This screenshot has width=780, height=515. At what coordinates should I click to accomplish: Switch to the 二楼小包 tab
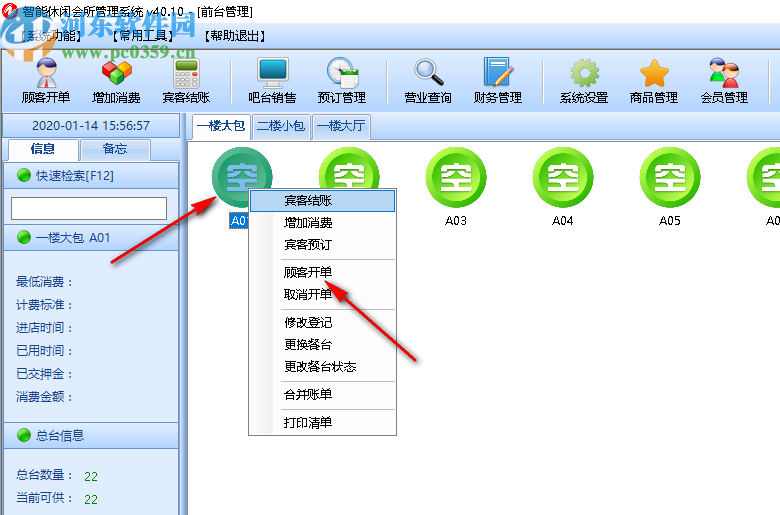(281, 126)
